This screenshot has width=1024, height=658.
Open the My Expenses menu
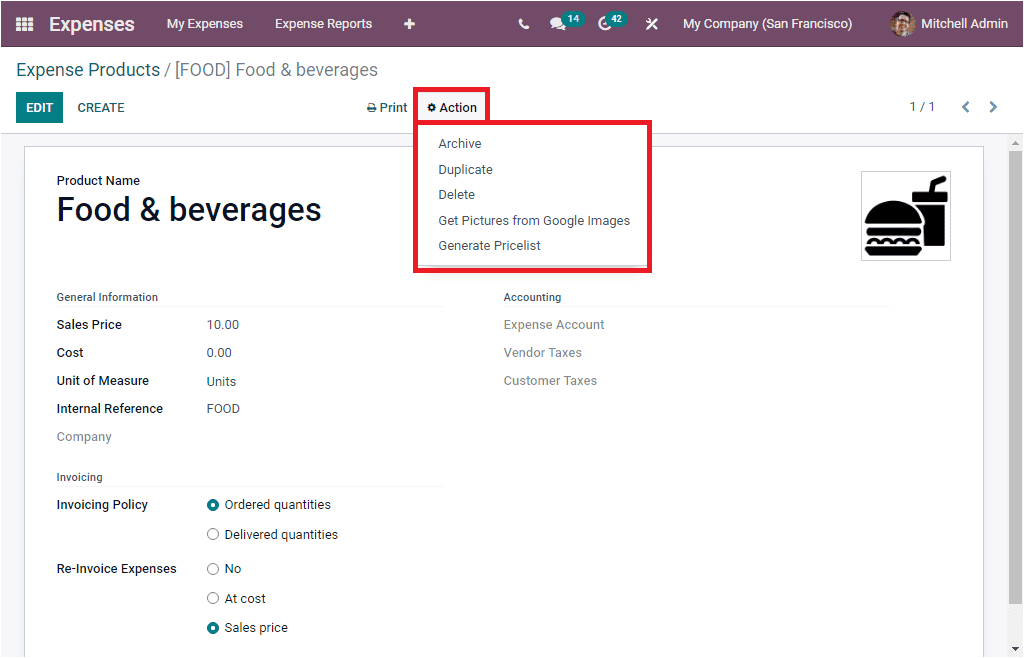(205, 23)
